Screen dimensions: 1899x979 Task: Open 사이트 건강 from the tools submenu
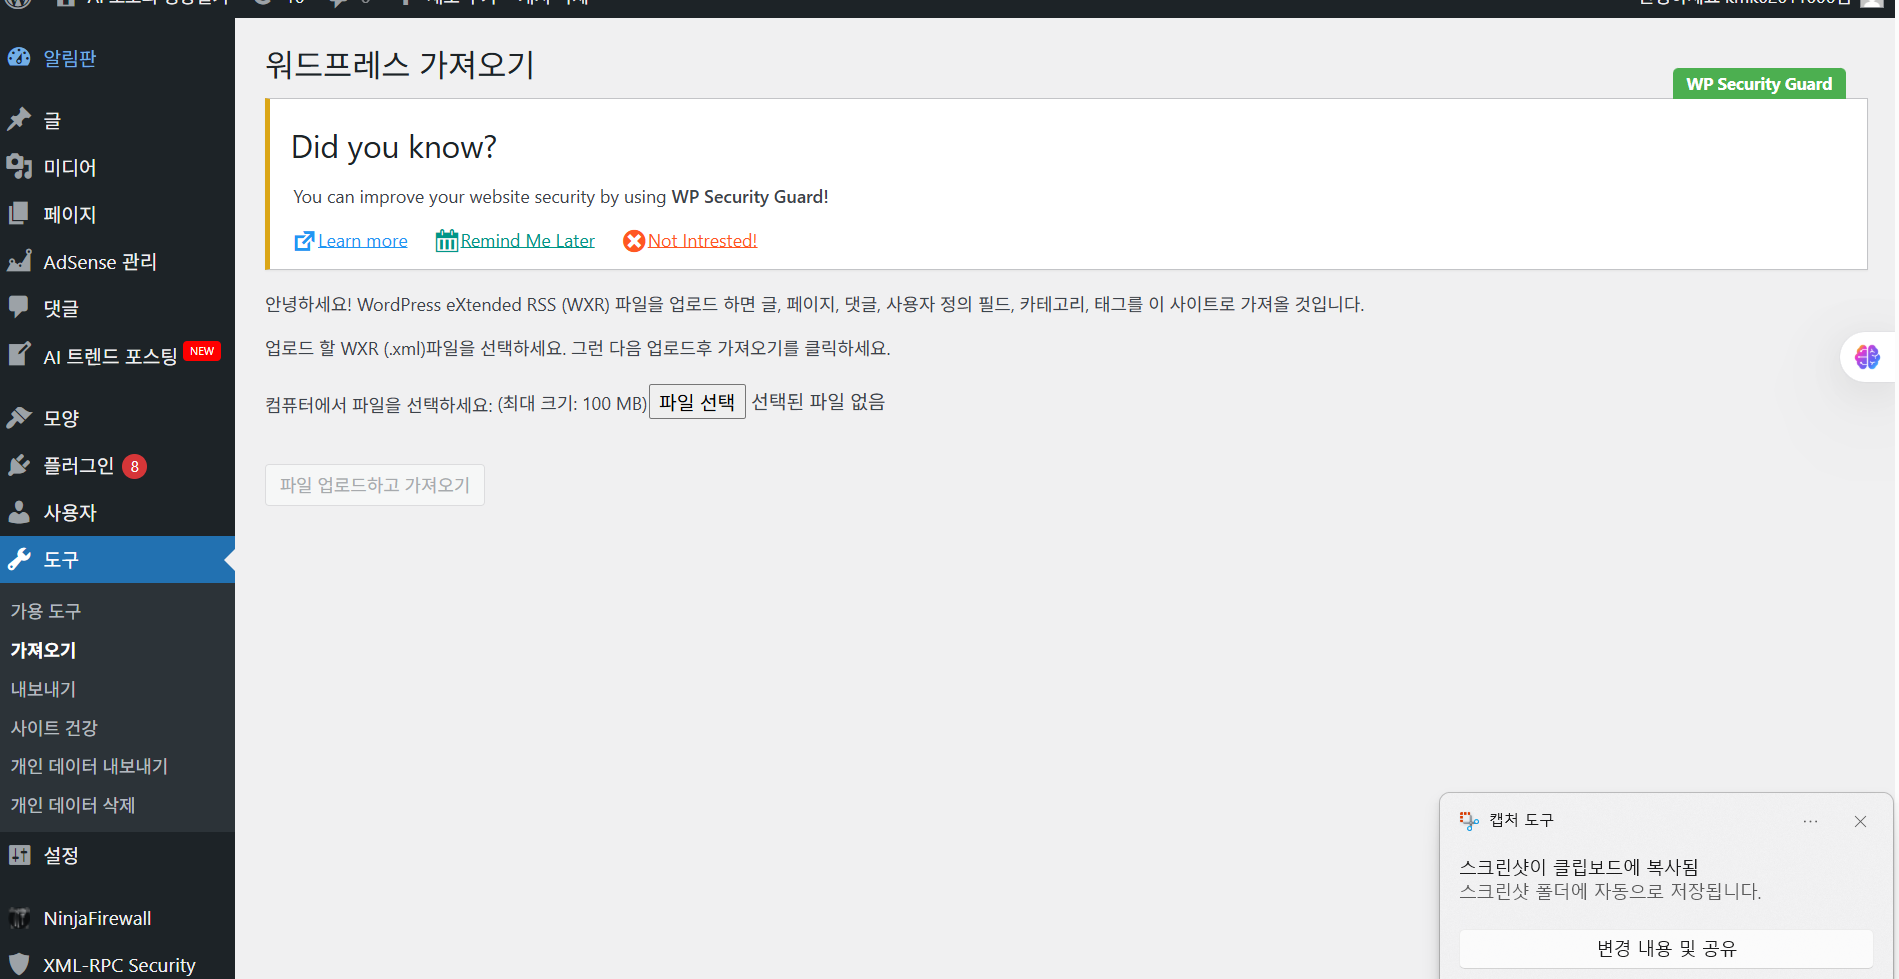click(55, 728)
